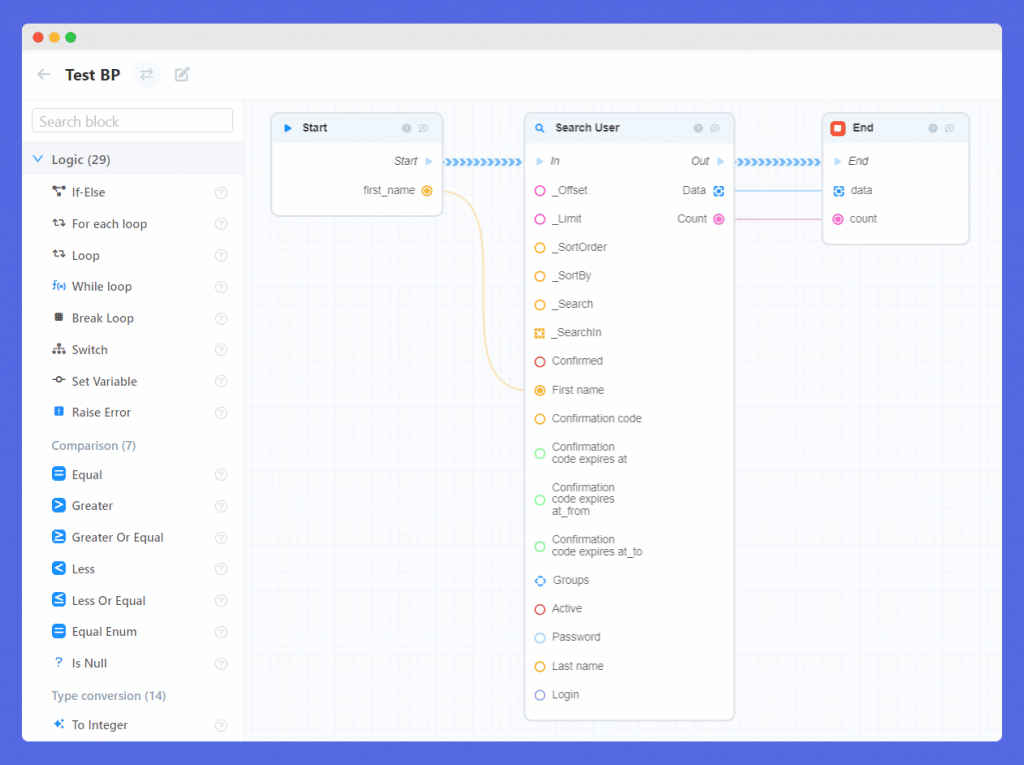1024x765 pixels.
Task: Click the Switch block icon
Action: [59, 349]
